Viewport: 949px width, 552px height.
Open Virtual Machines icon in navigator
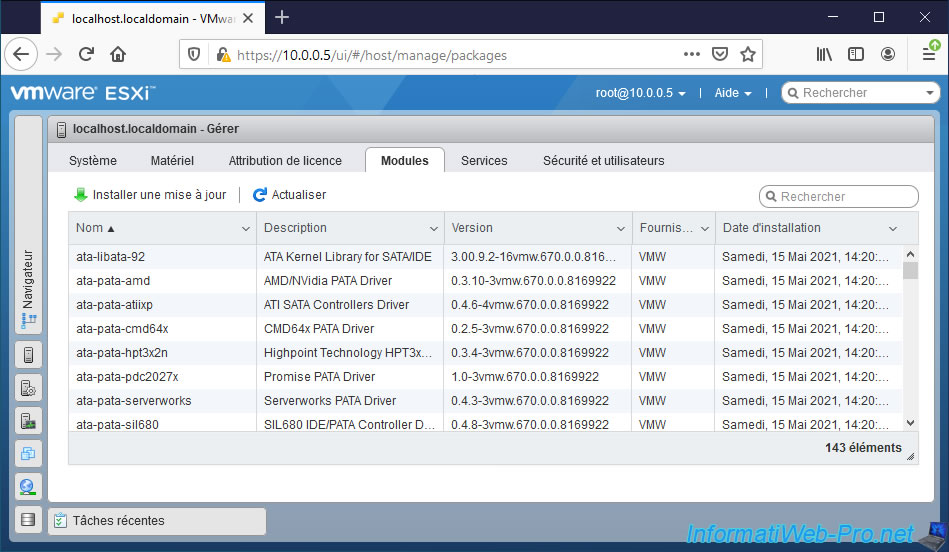tap(28, 453)
